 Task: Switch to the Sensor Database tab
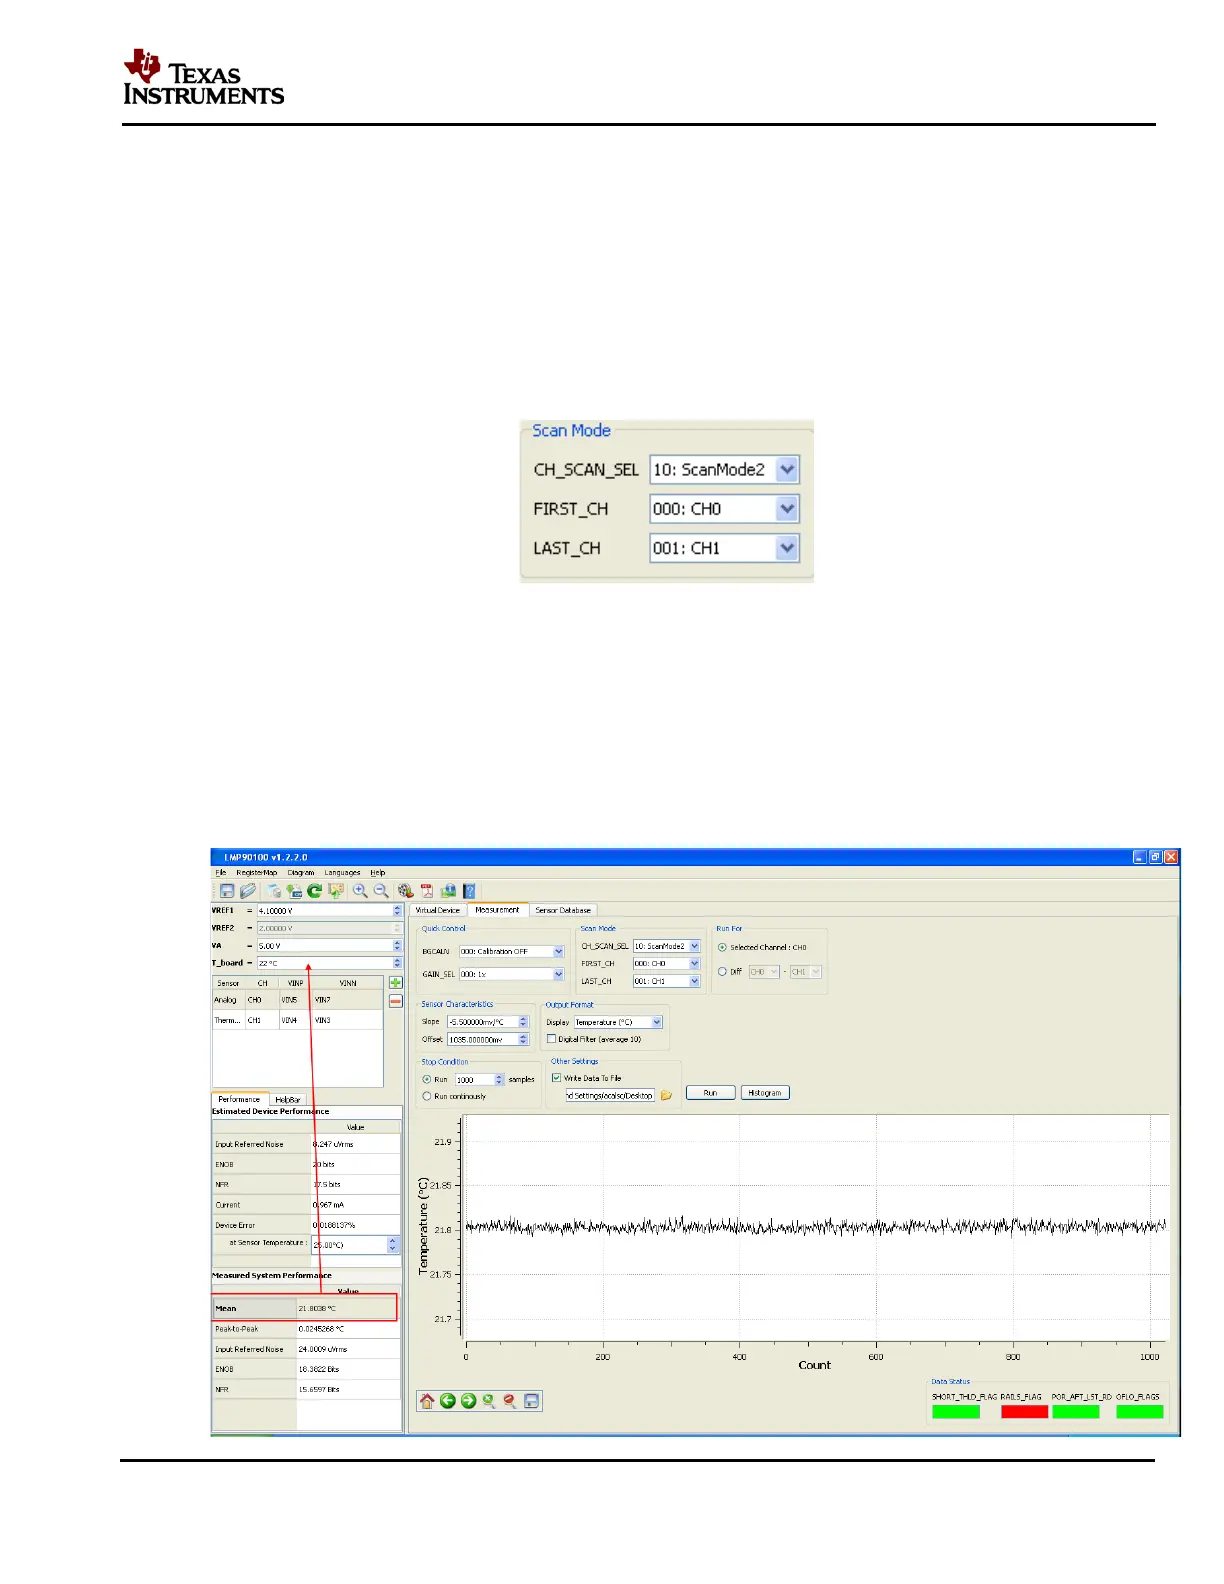click(563, 910)
